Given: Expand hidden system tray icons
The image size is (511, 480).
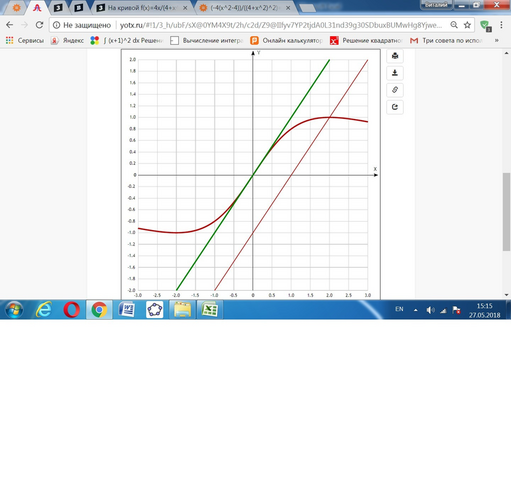Looking at the screenshot, I should pyautogui.click(x=415, y=310).
